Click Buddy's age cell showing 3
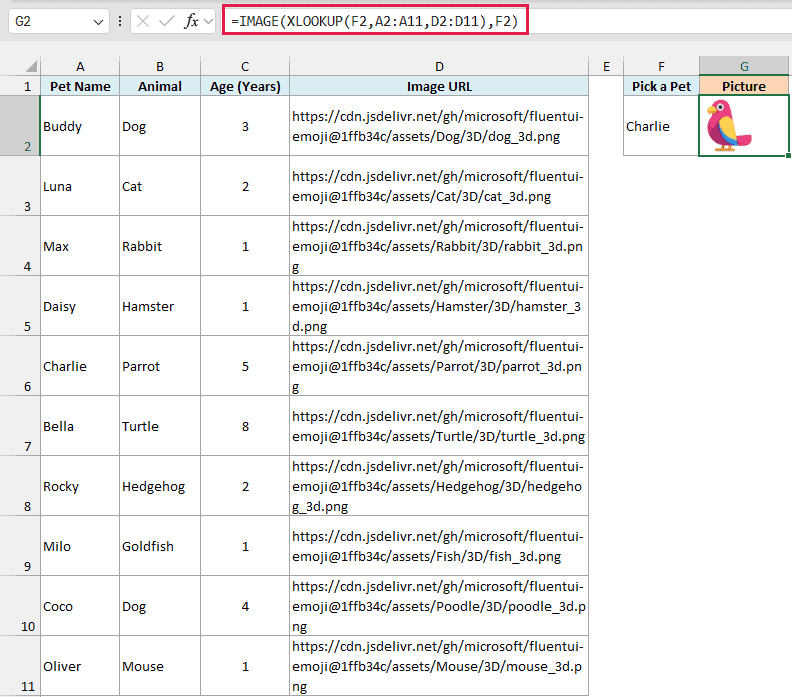 [x=245, y=126]
